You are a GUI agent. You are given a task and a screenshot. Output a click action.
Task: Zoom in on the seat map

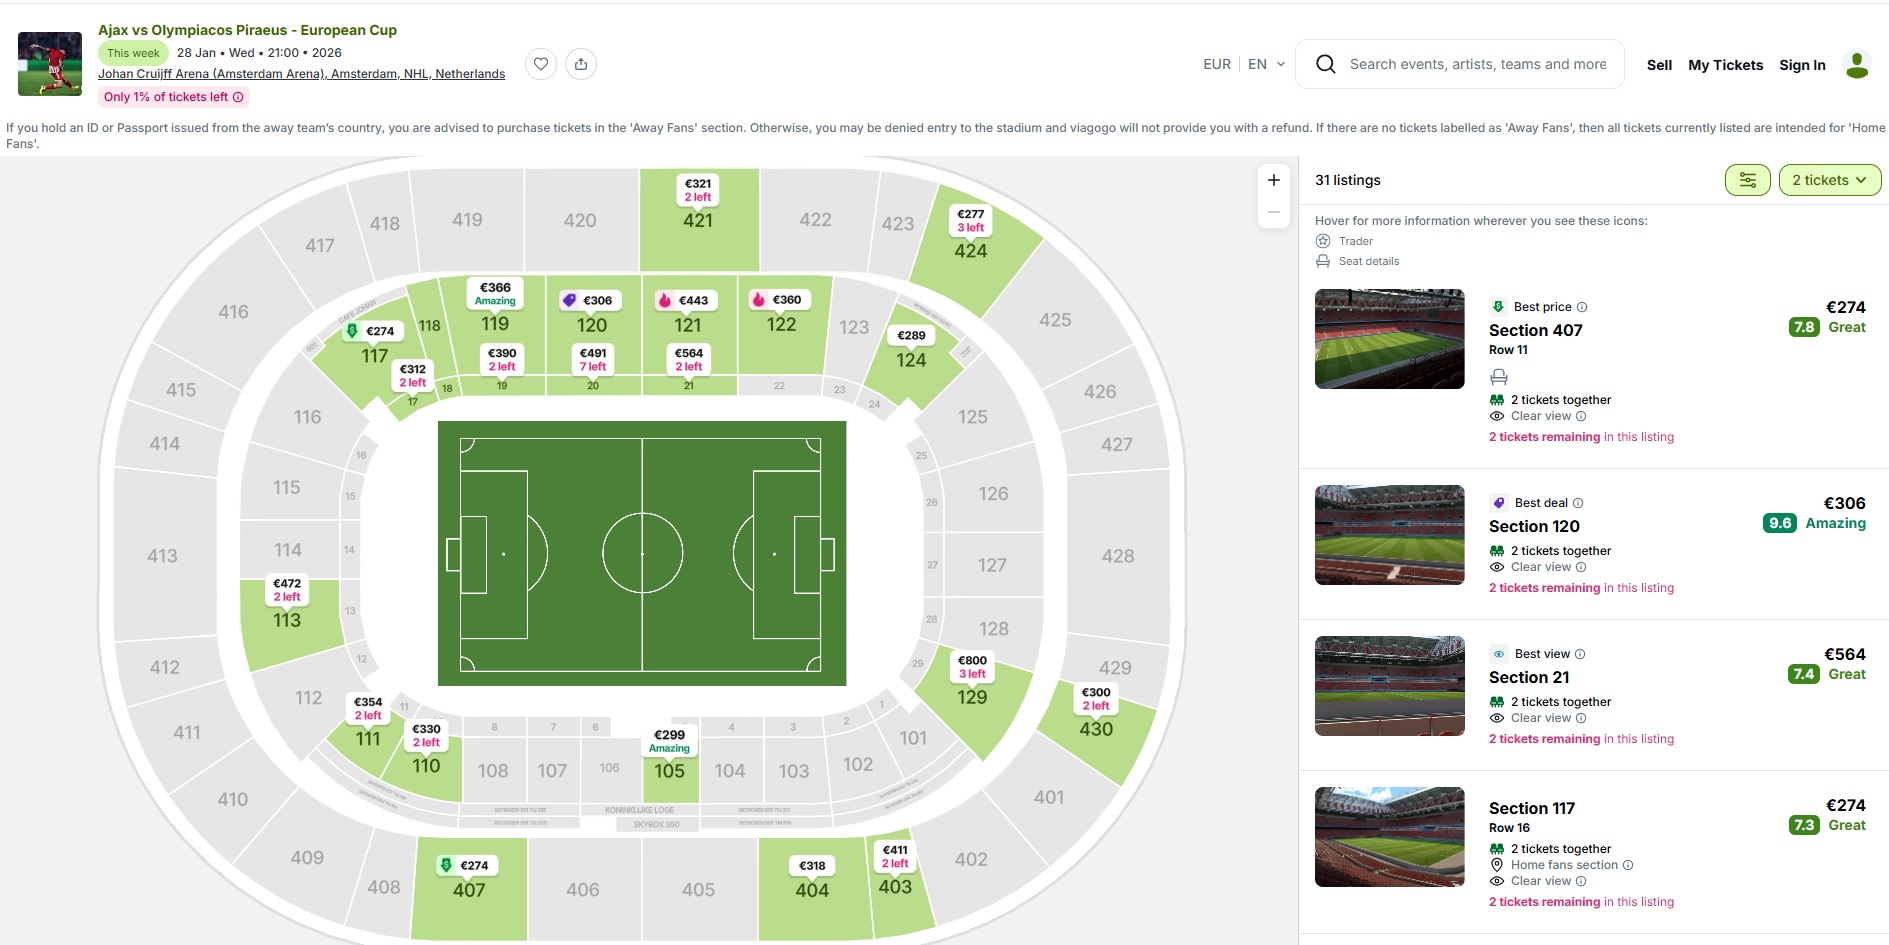coord(1273,180)
